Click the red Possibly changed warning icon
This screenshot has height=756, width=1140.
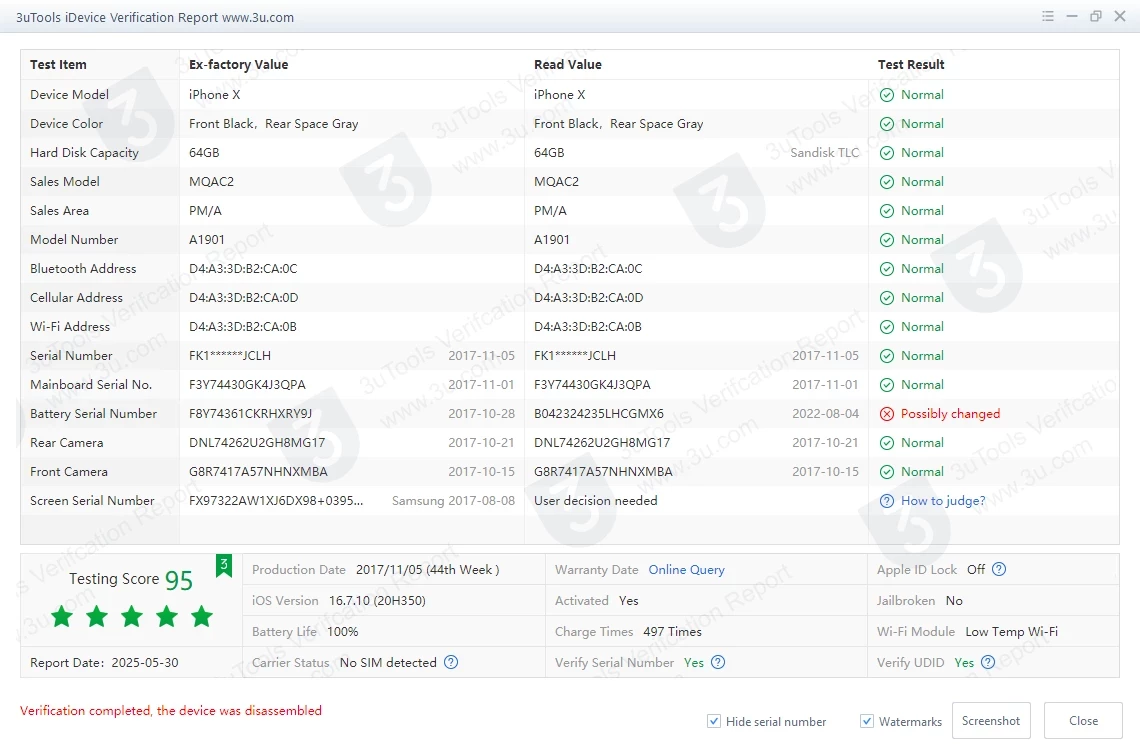coord(887,414)
